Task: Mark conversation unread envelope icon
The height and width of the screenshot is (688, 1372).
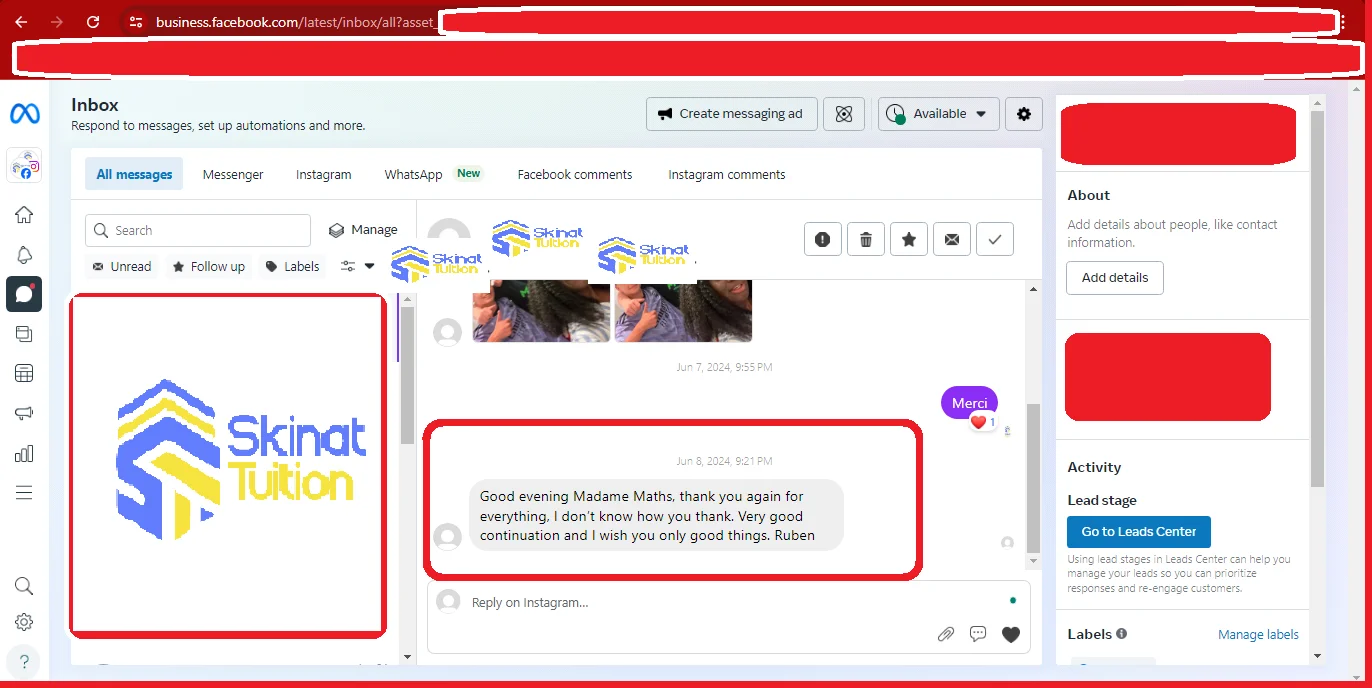Action: pos(952,239)
